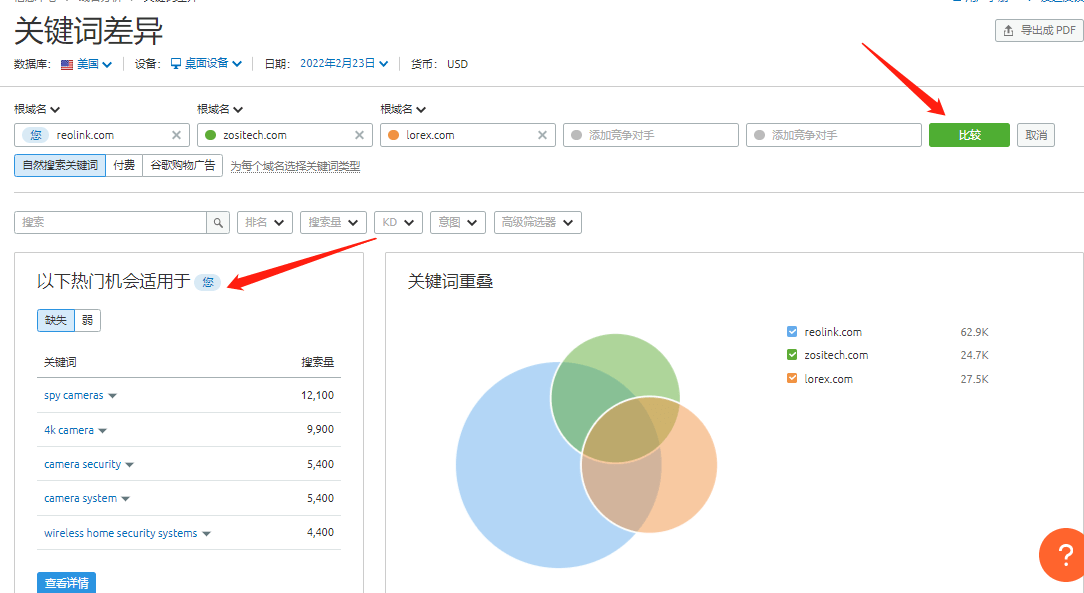
Task: Remove zositech.com using its X icon
Action: coord(359,135)
